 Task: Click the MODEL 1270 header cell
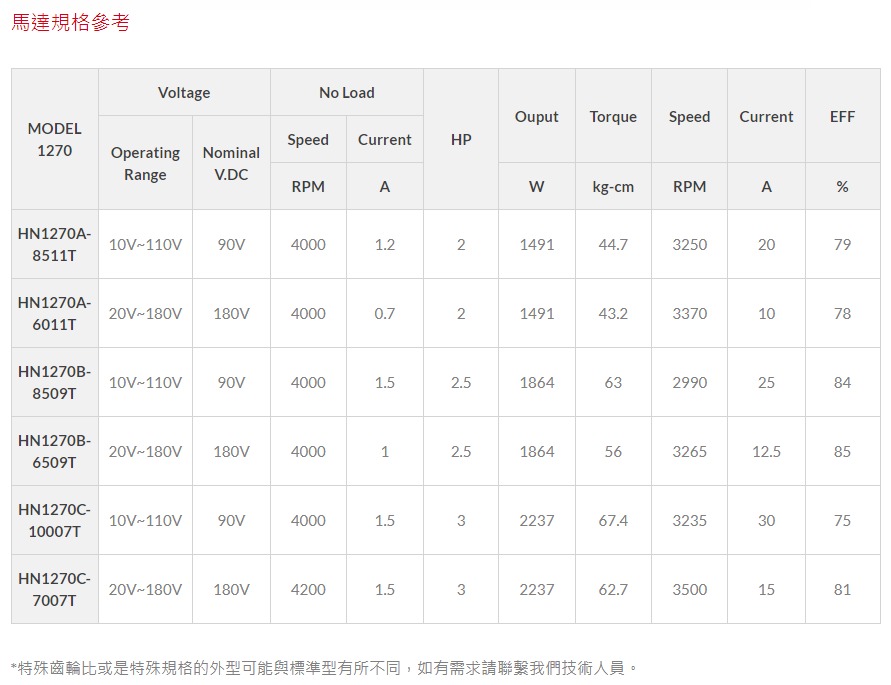(55, 139)
